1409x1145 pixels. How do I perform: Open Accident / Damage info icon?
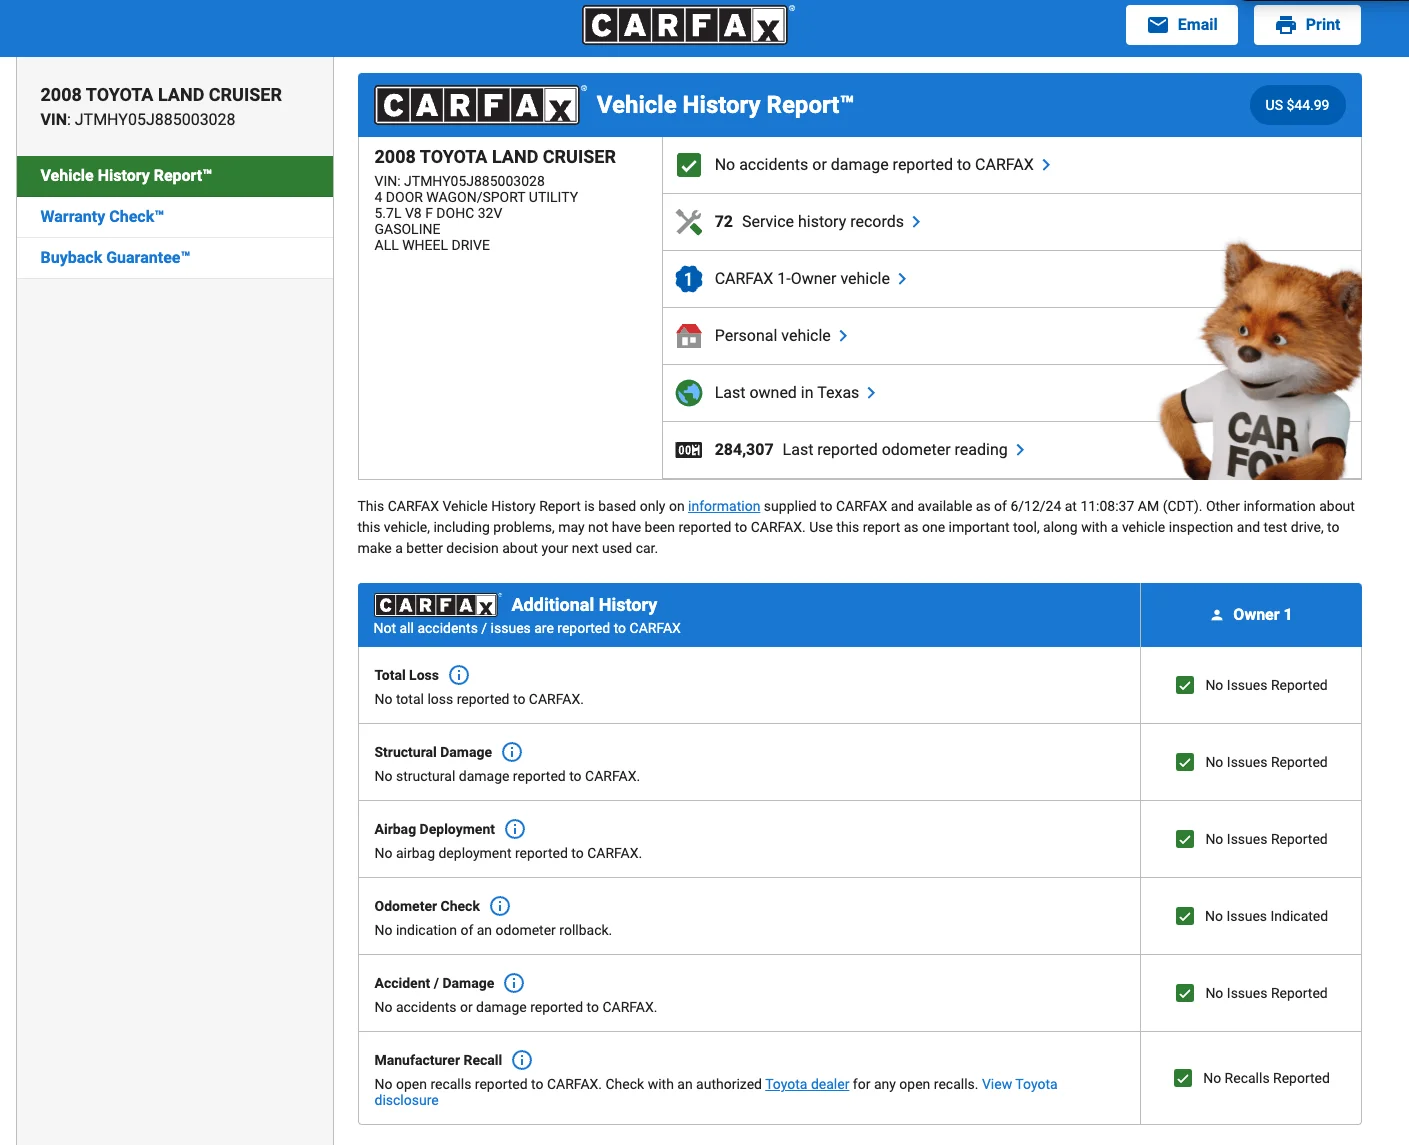point(514,983)
